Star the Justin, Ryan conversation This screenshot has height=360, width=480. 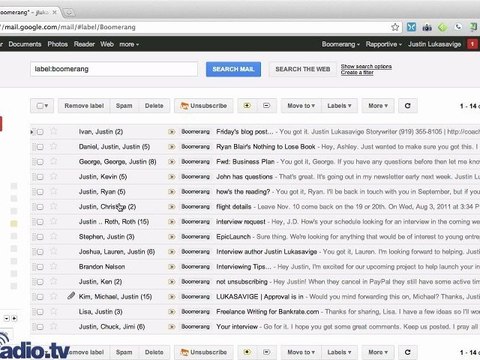tap(54, 191)
